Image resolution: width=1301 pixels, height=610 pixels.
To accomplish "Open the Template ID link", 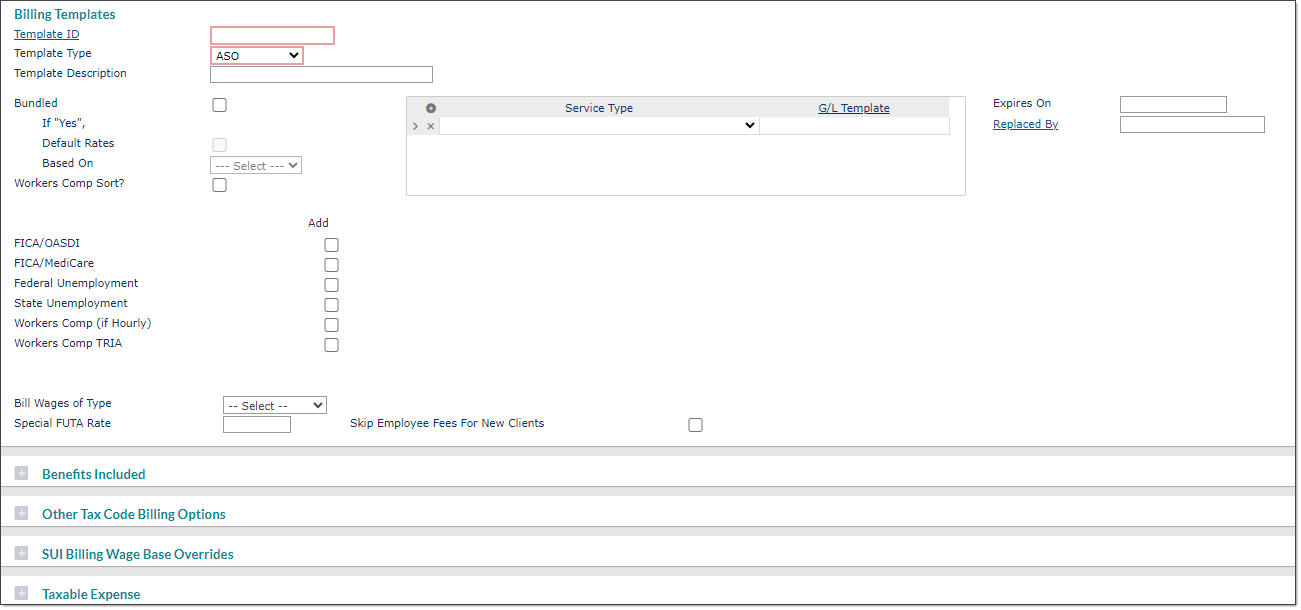I will (x=46, y=33).
